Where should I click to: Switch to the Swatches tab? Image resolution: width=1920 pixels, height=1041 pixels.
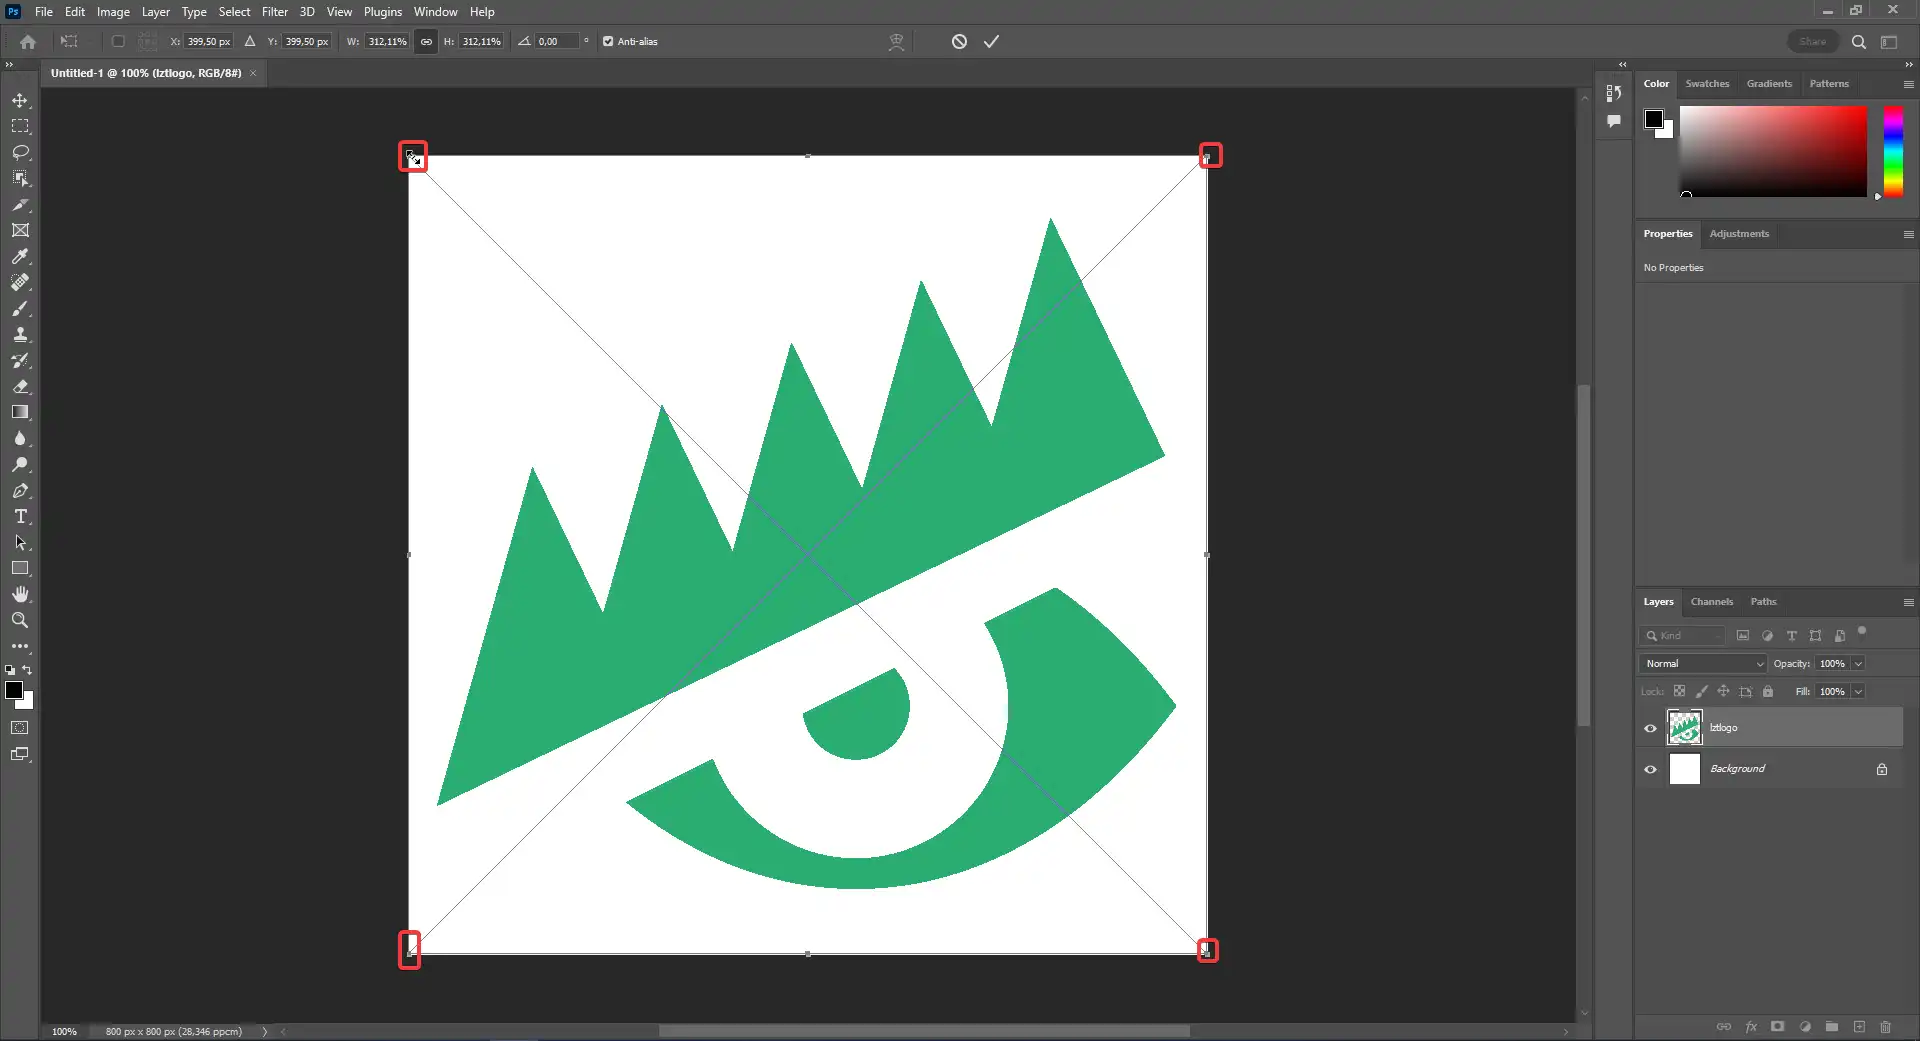(x=1707, y=84)
